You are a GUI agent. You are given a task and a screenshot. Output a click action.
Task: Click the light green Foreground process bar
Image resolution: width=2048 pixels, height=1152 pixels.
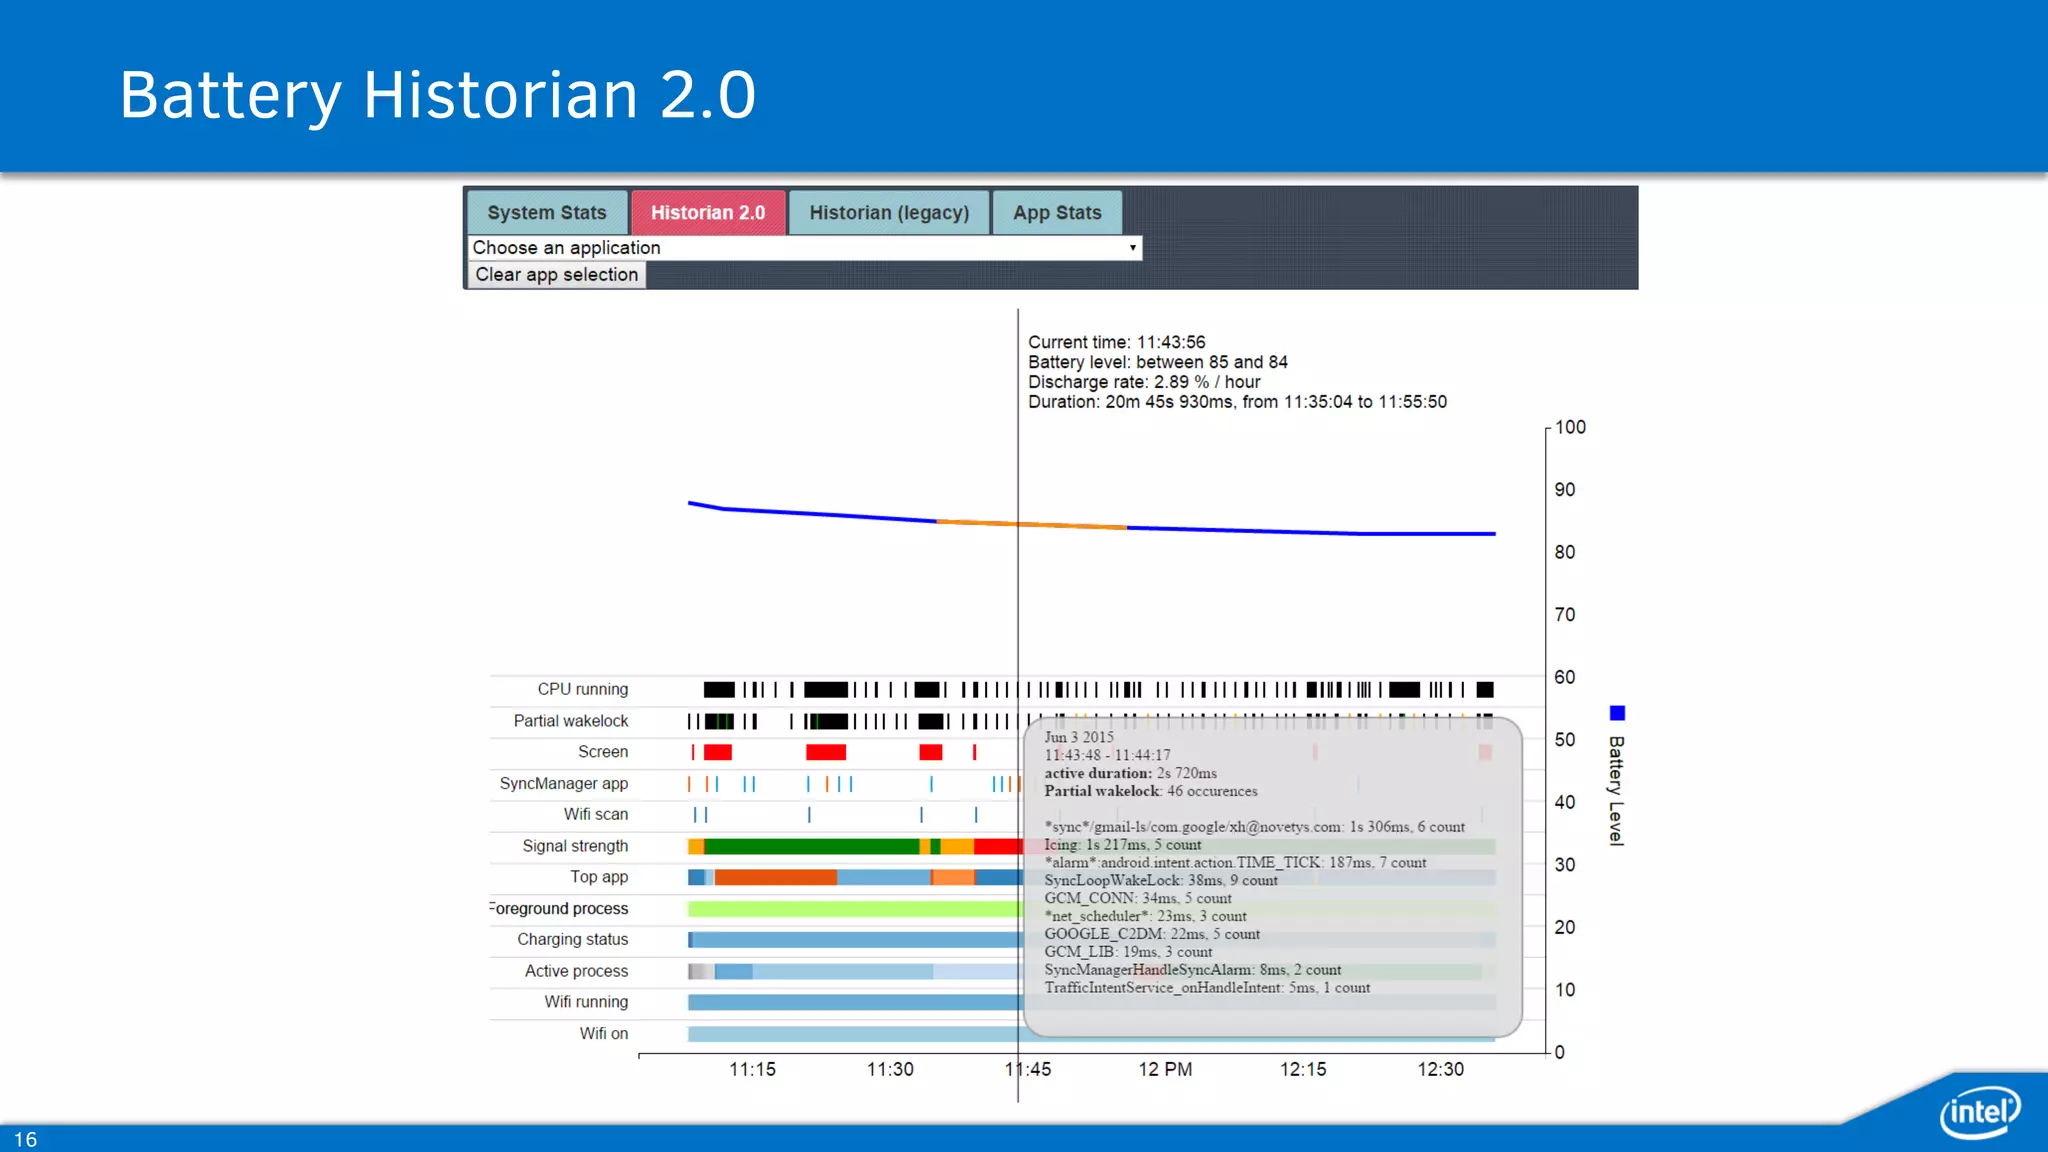point(850,909)
